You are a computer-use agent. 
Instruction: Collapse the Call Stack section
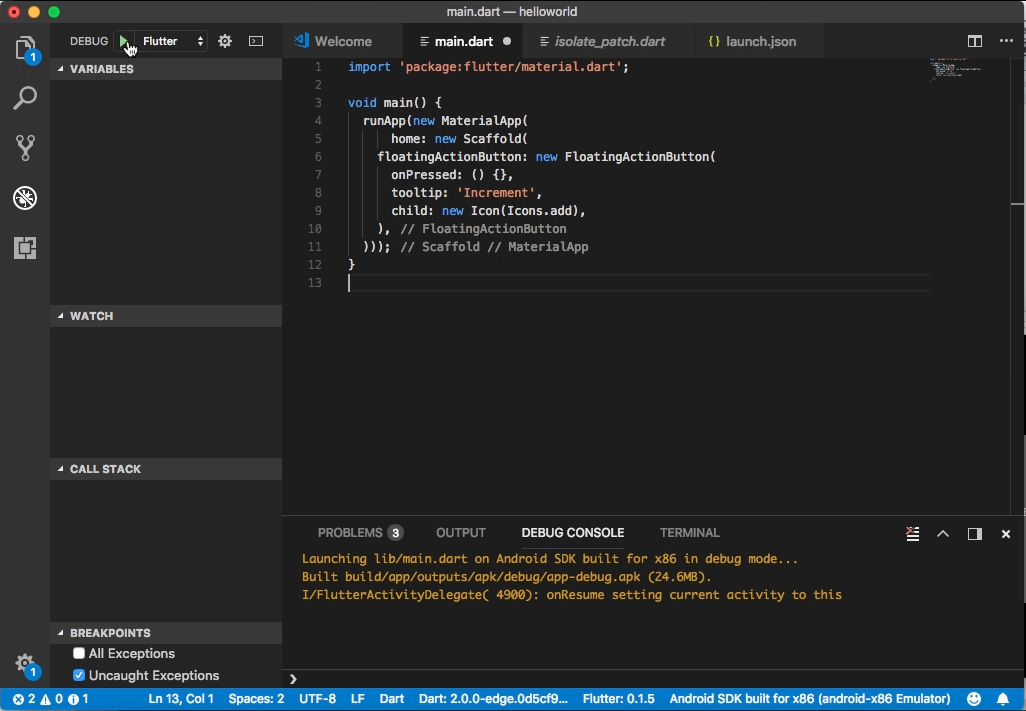(x=166, y=469)
